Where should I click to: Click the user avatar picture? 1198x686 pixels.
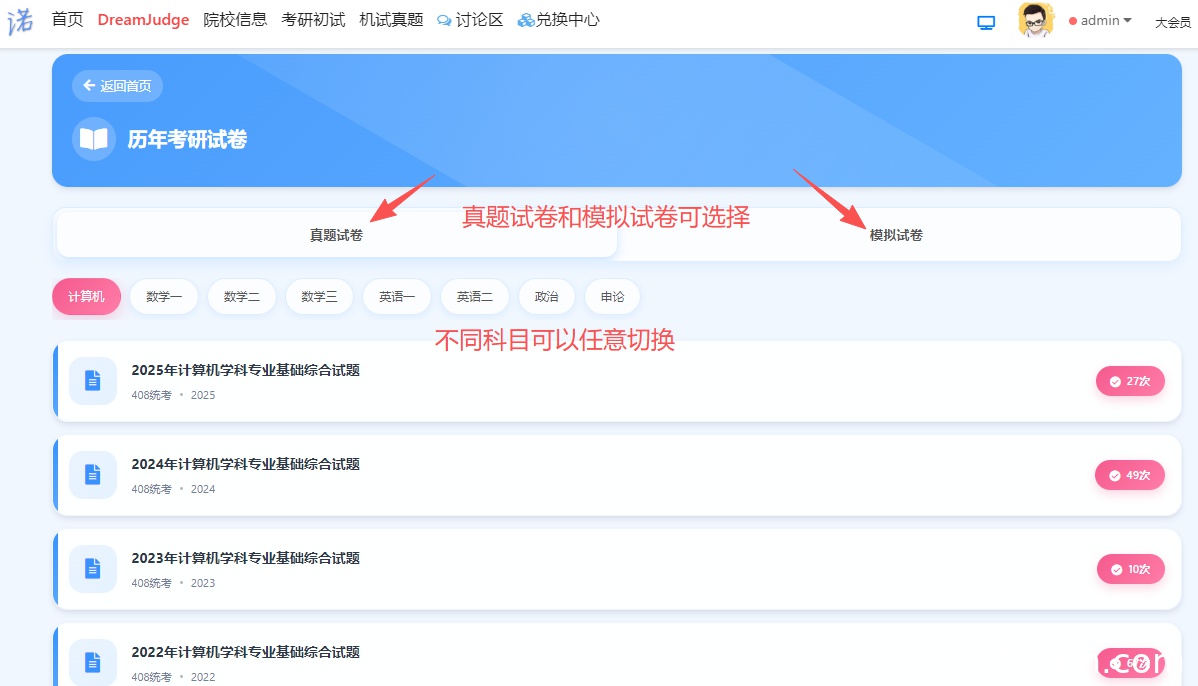[x=1035, y=20]
